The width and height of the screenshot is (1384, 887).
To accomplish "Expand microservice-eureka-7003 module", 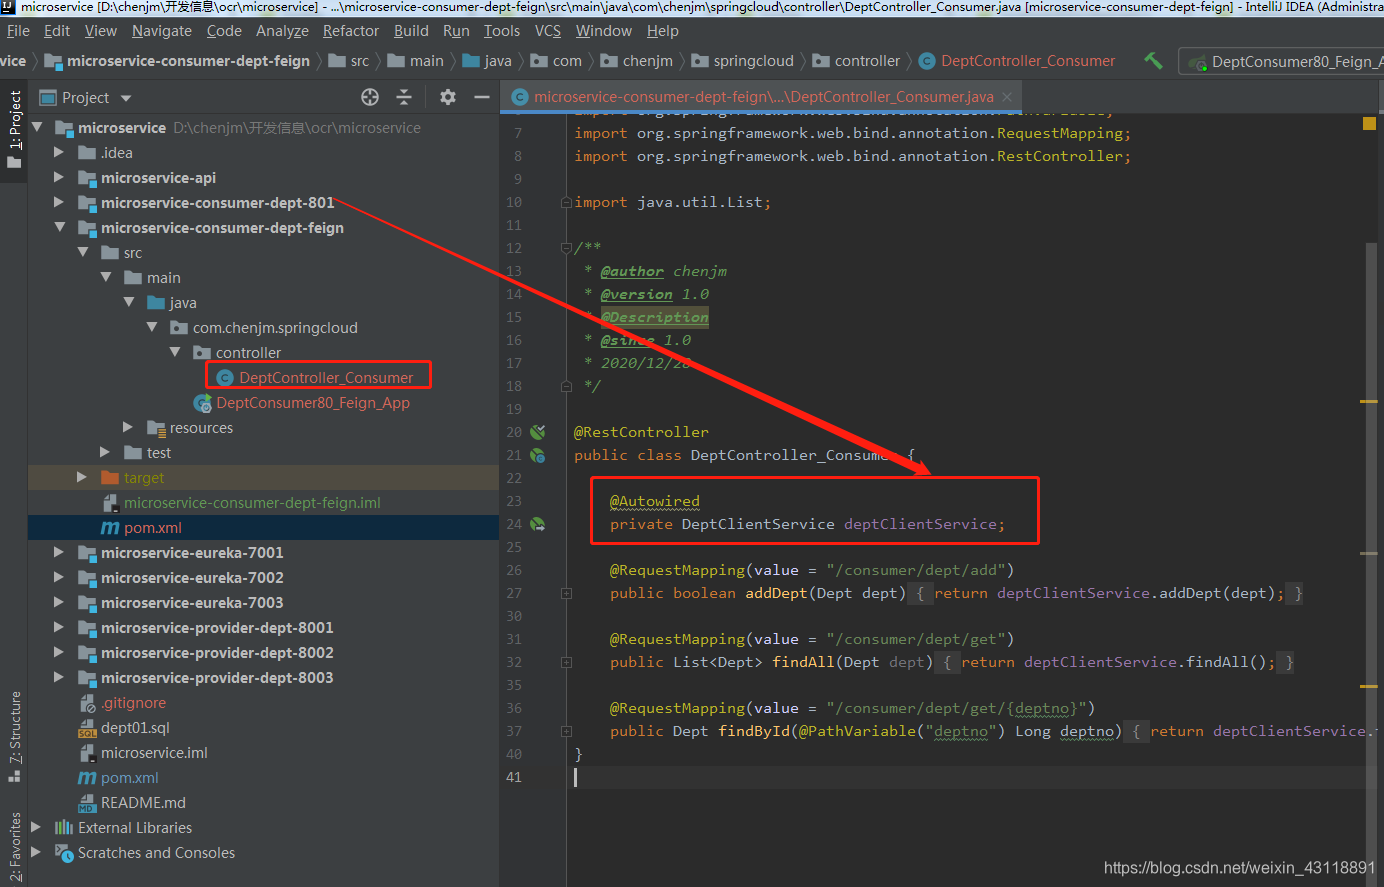I will pyautogui.click(x=59, y=603).
